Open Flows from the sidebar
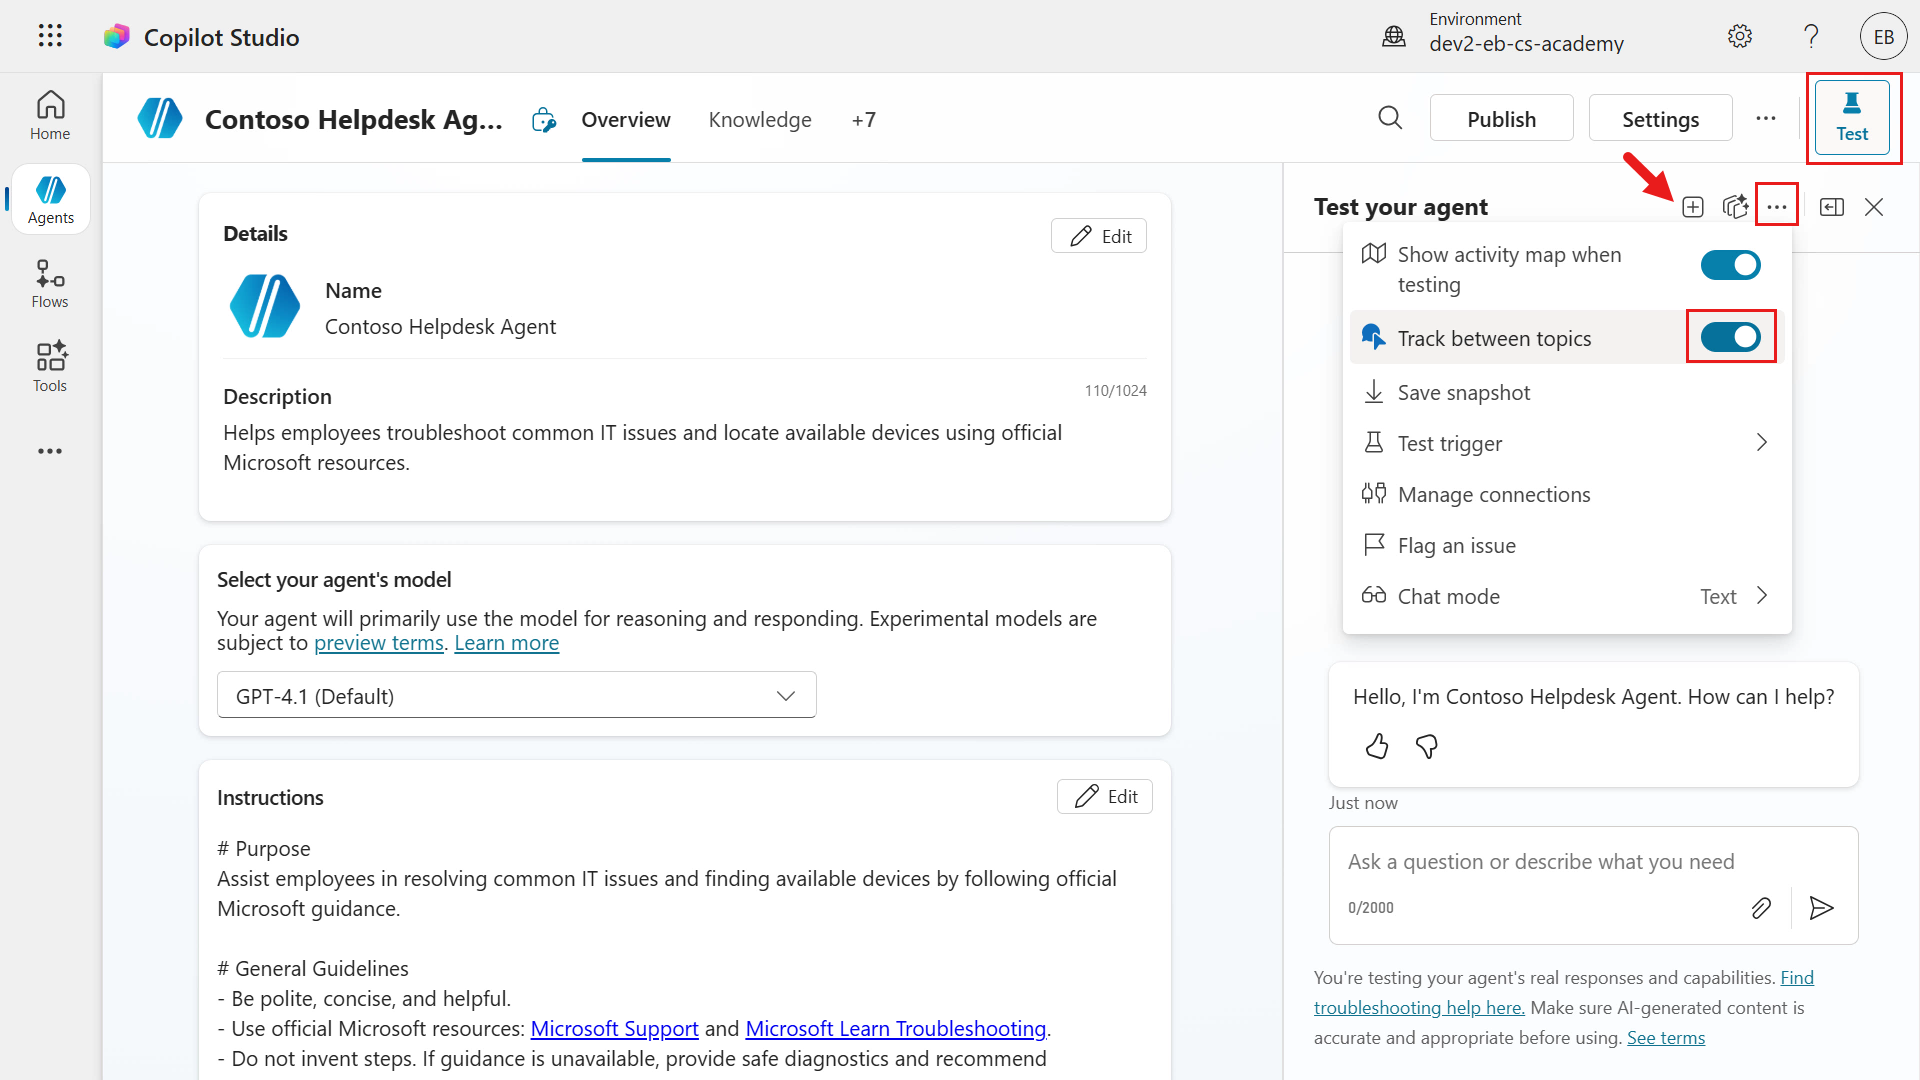1920x1080 pixels. (50, 283)
